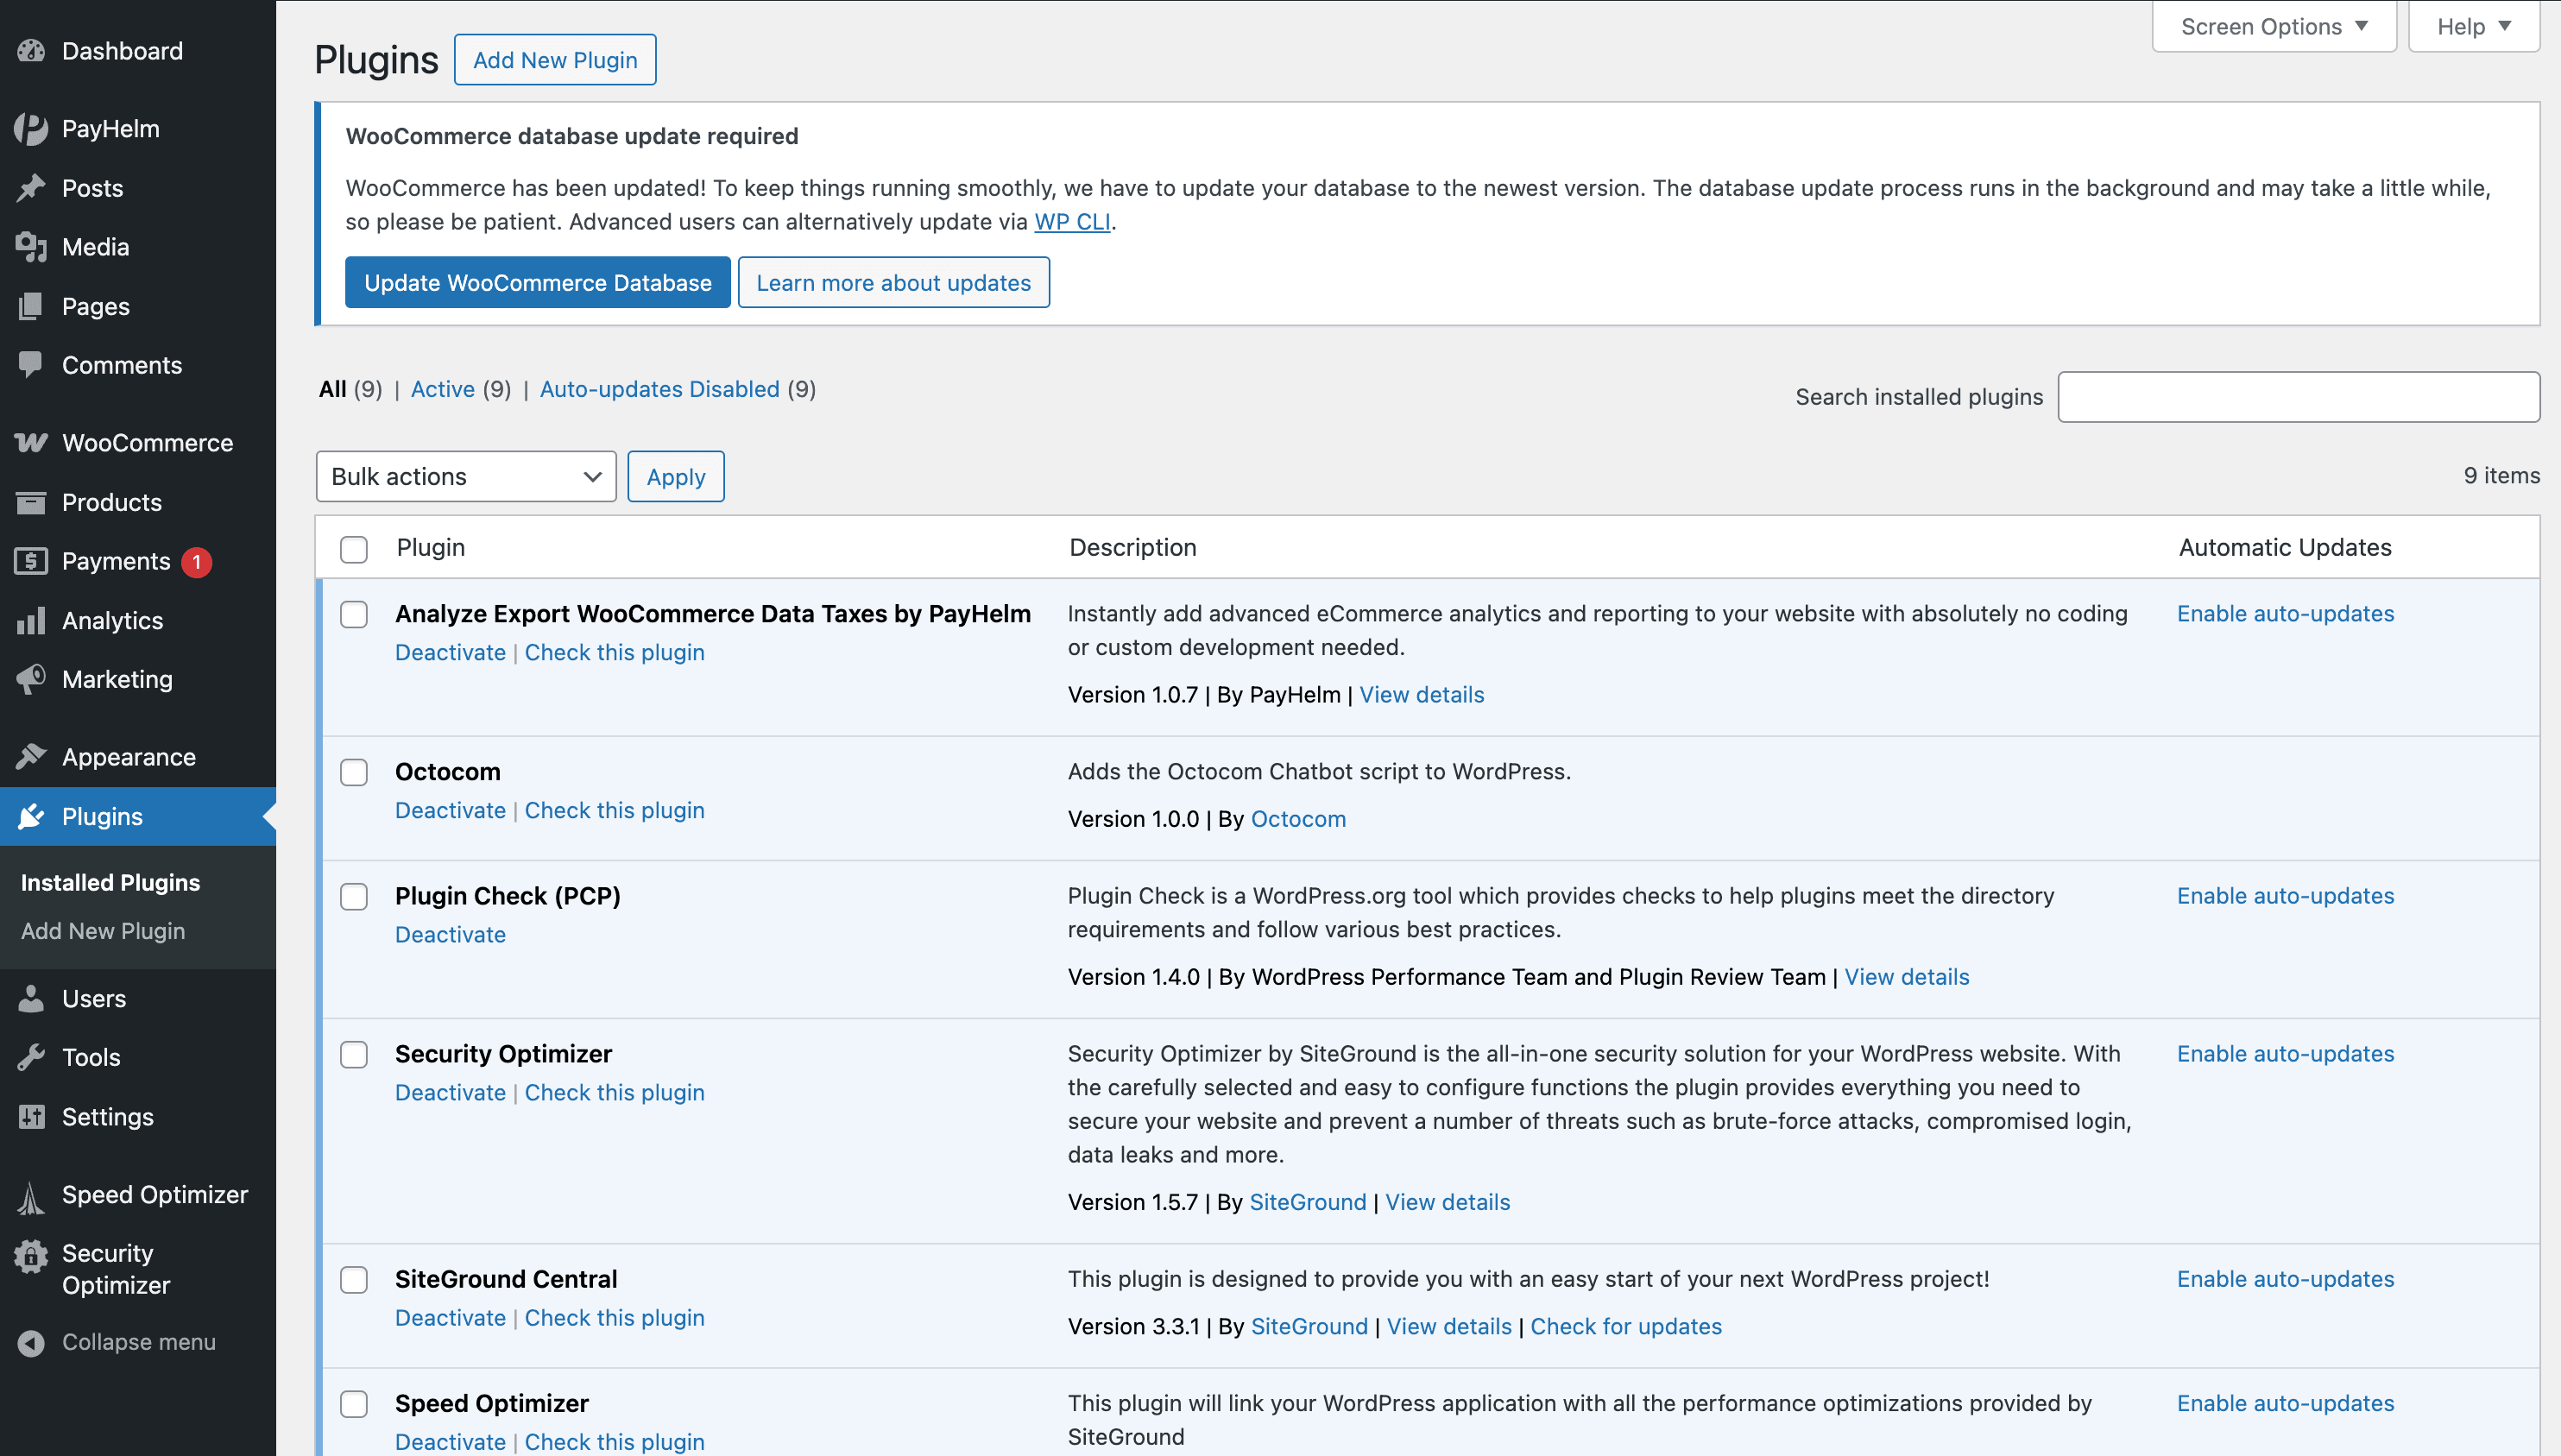Open the Bulk actions dropdown
This screenshot has width=2561, height=1456.
tap(465, 476)
